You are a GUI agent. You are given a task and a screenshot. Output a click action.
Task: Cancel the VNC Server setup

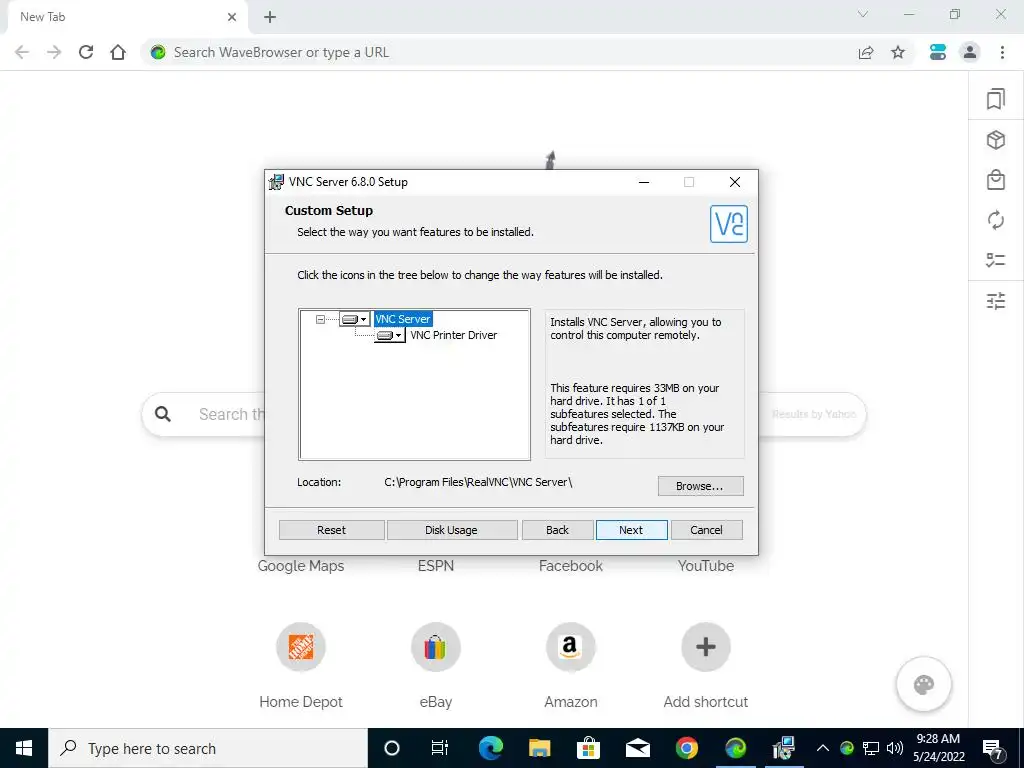click(707, 530)
